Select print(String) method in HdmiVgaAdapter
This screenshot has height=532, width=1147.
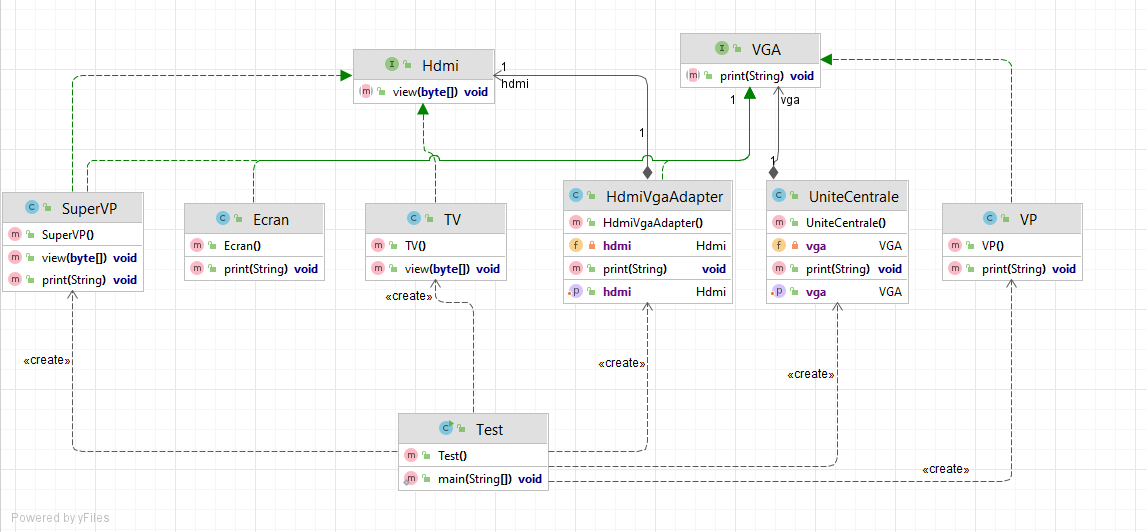pyautogui.click(x=648, y=269)
